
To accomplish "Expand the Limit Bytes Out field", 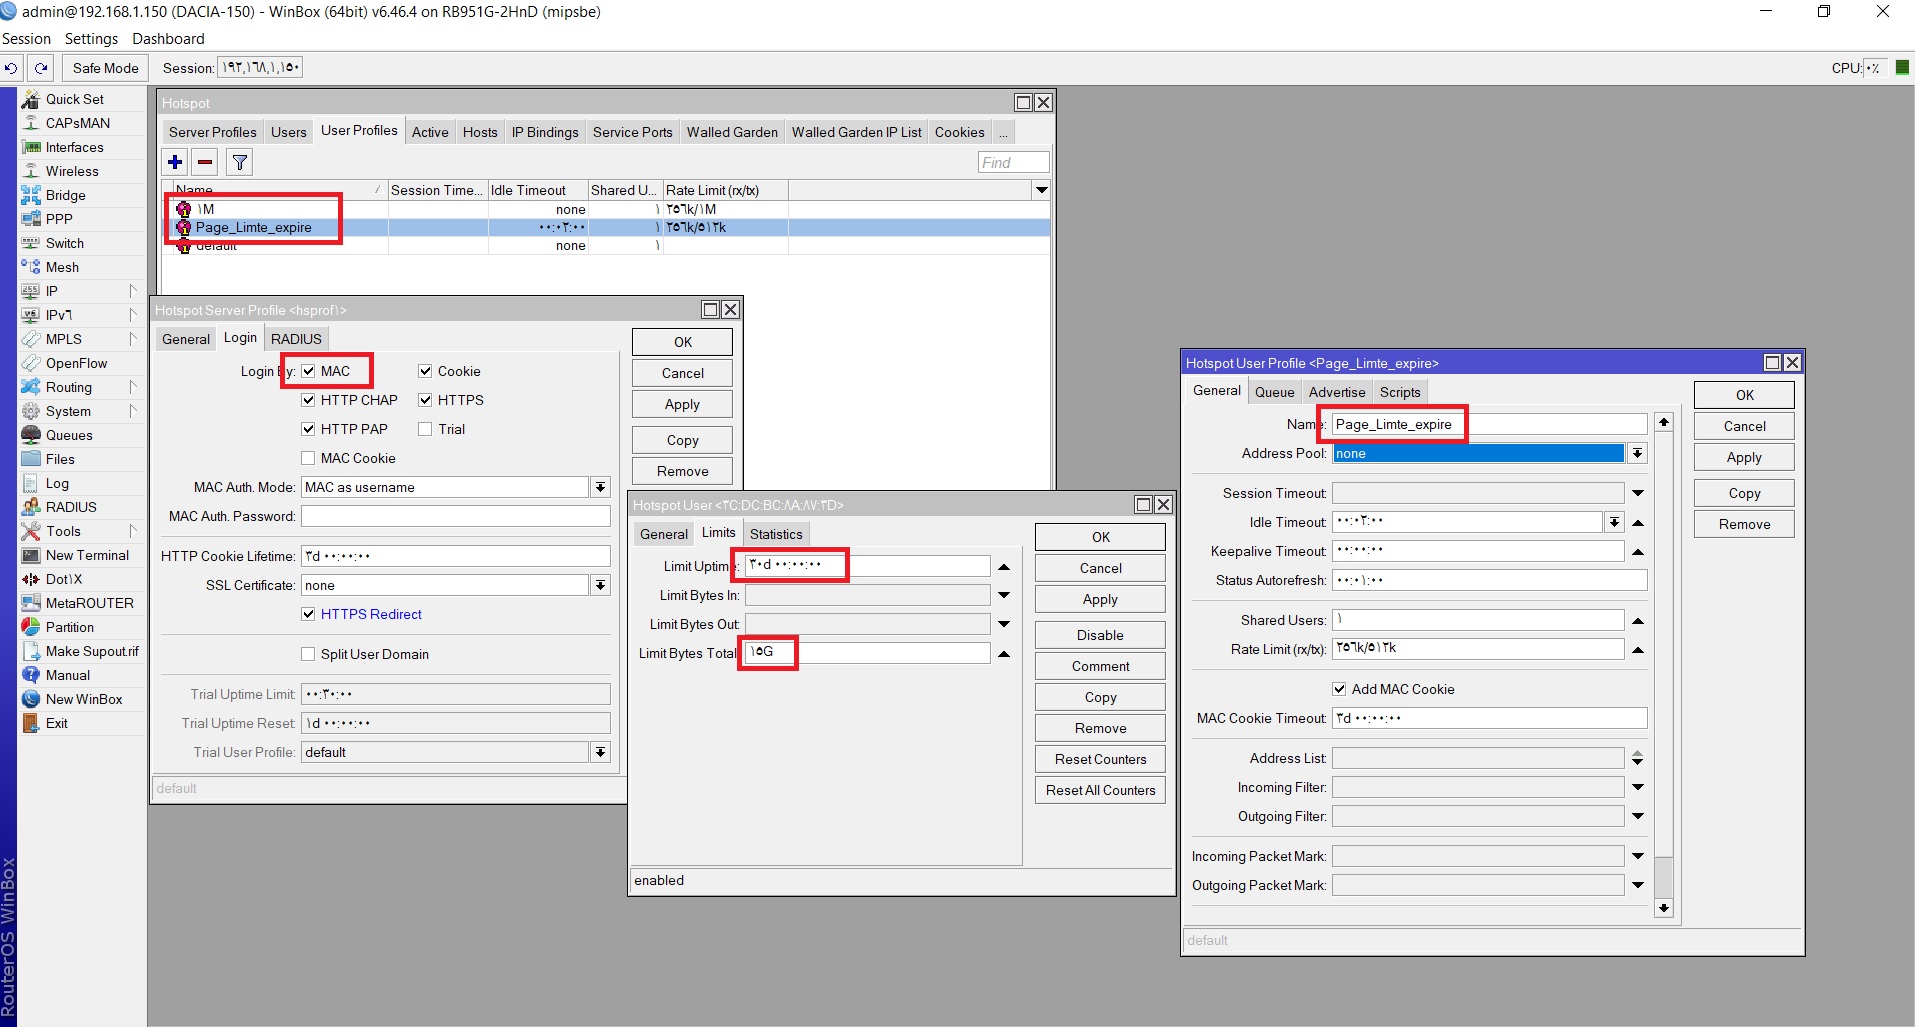I will click(x=1004, y=624).
